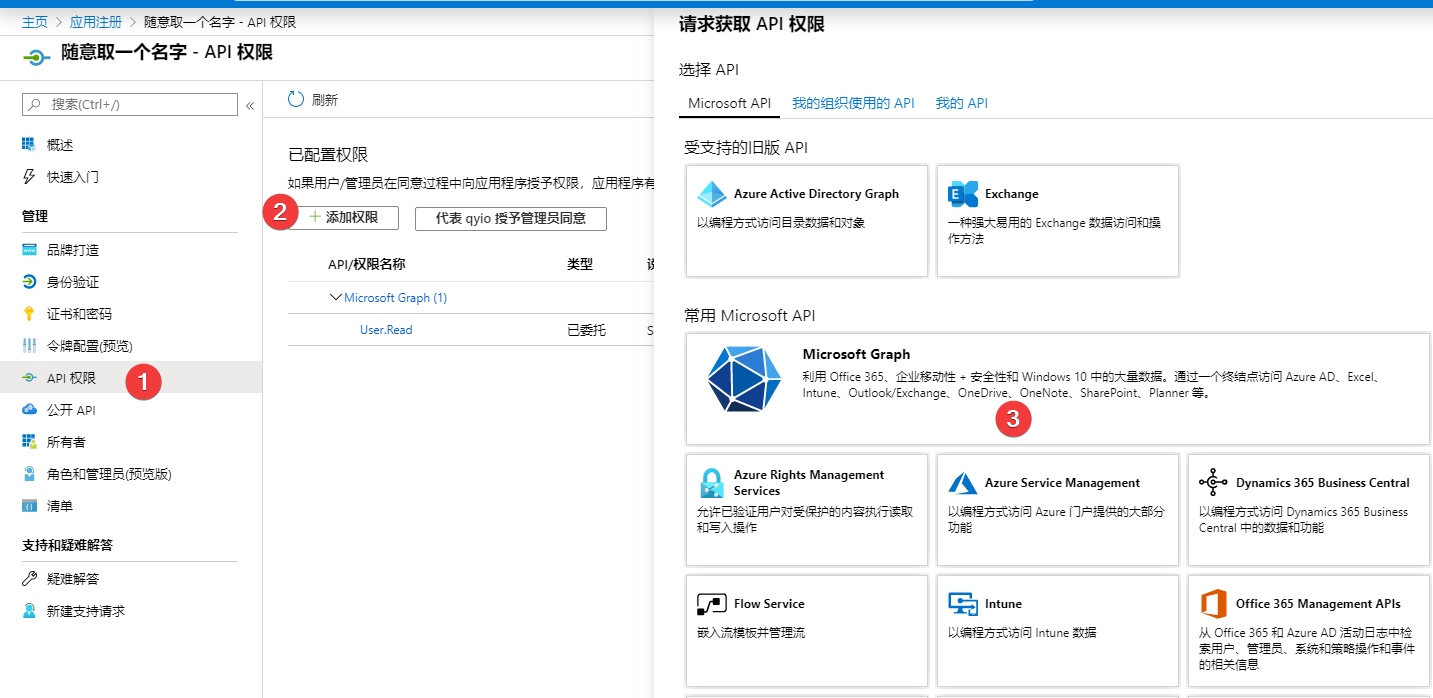
Task: Click the 应用注册 breadcrumb link
Action: (96, 22)
